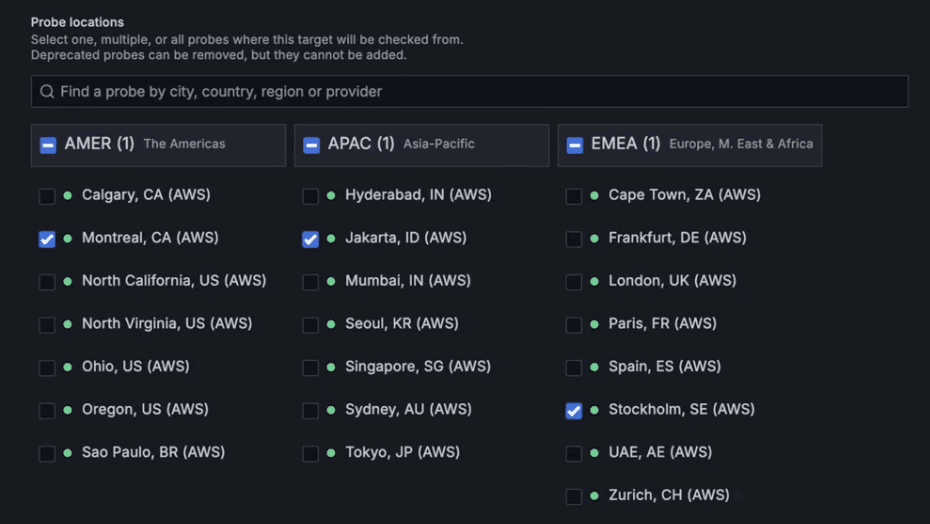Click the 'Asia-Pacific' region subtitle
This screenshot has width=930, height=524.
point(439,144)
